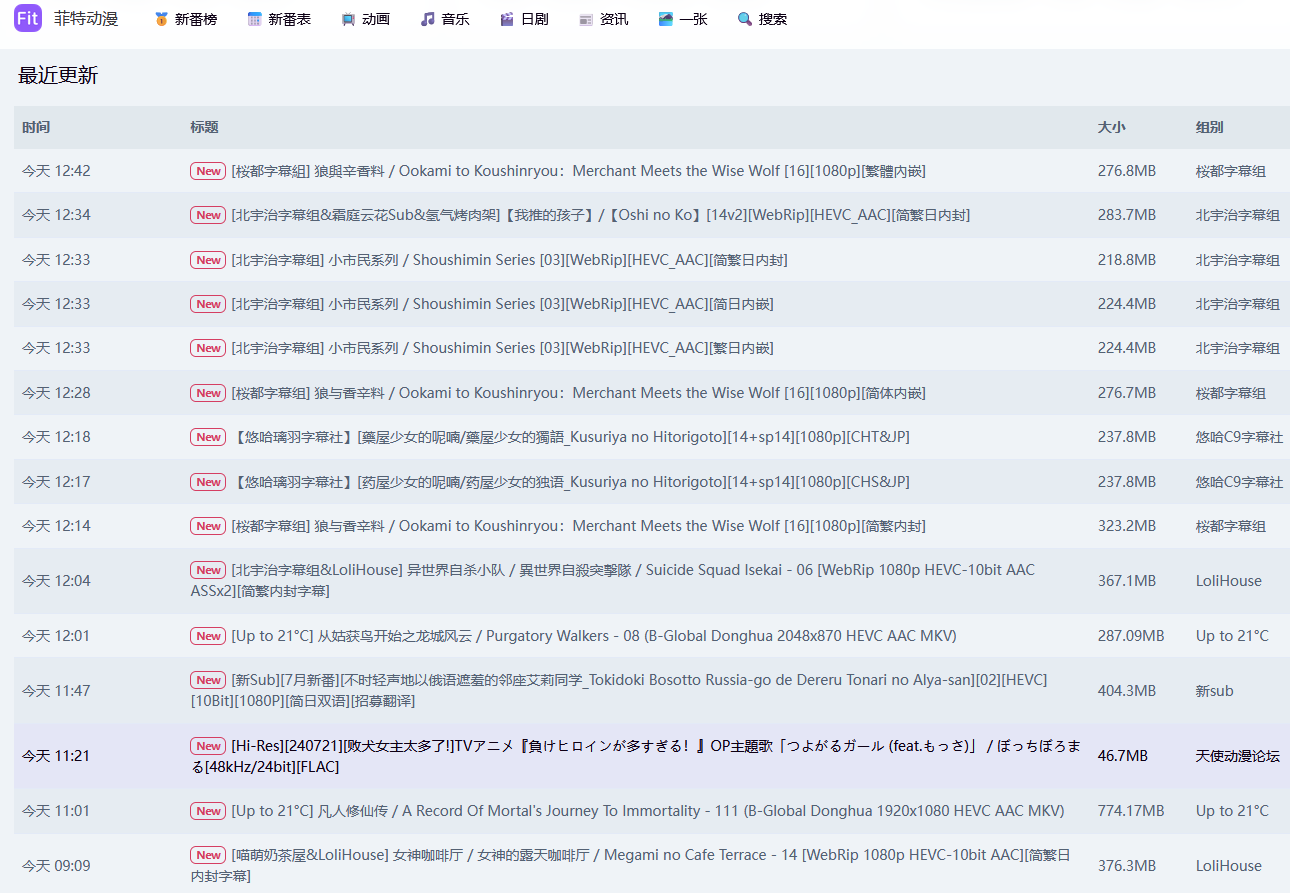Open the 新番榜 navigation item

pos(196,19)
